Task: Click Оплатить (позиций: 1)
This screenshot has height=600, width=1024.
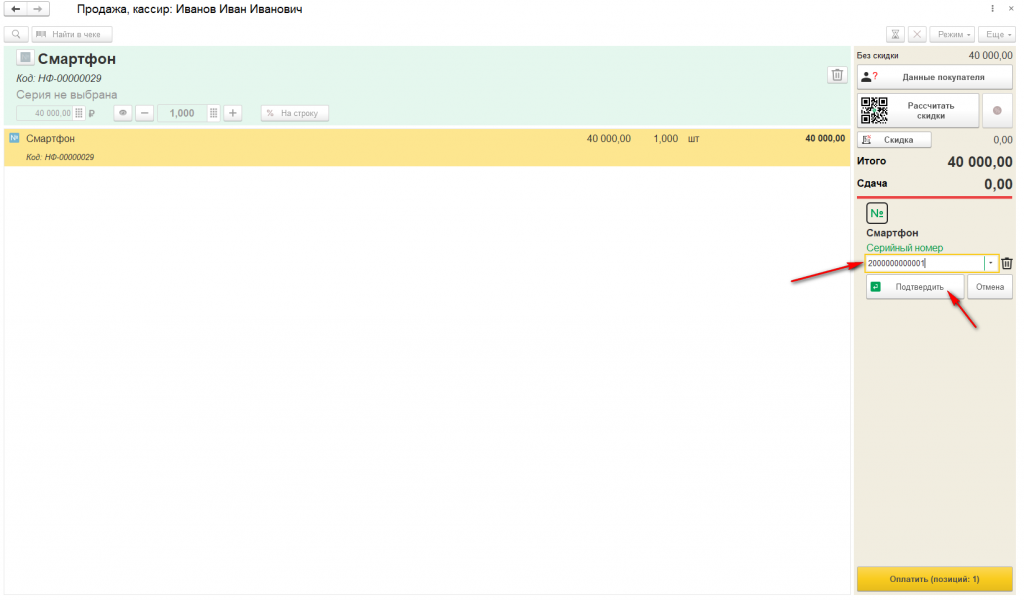Action: coord(935,579)
